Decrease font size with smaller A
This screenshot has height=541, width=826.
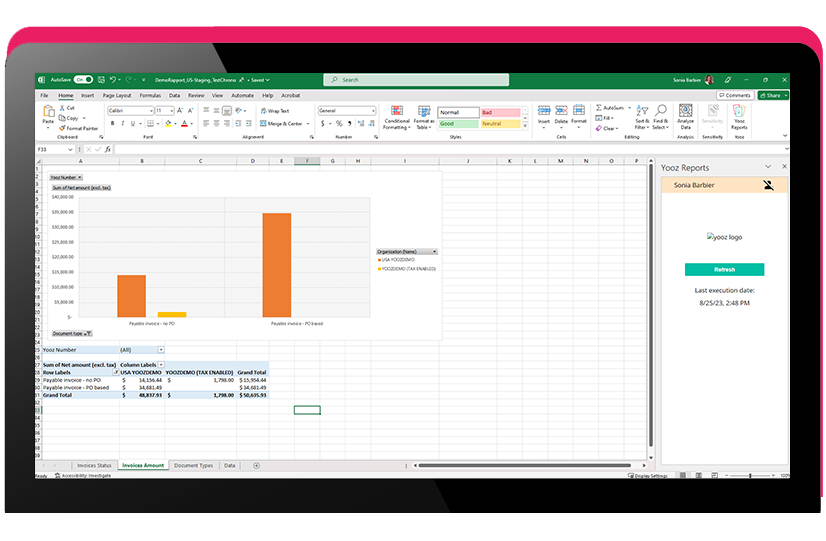190,111
